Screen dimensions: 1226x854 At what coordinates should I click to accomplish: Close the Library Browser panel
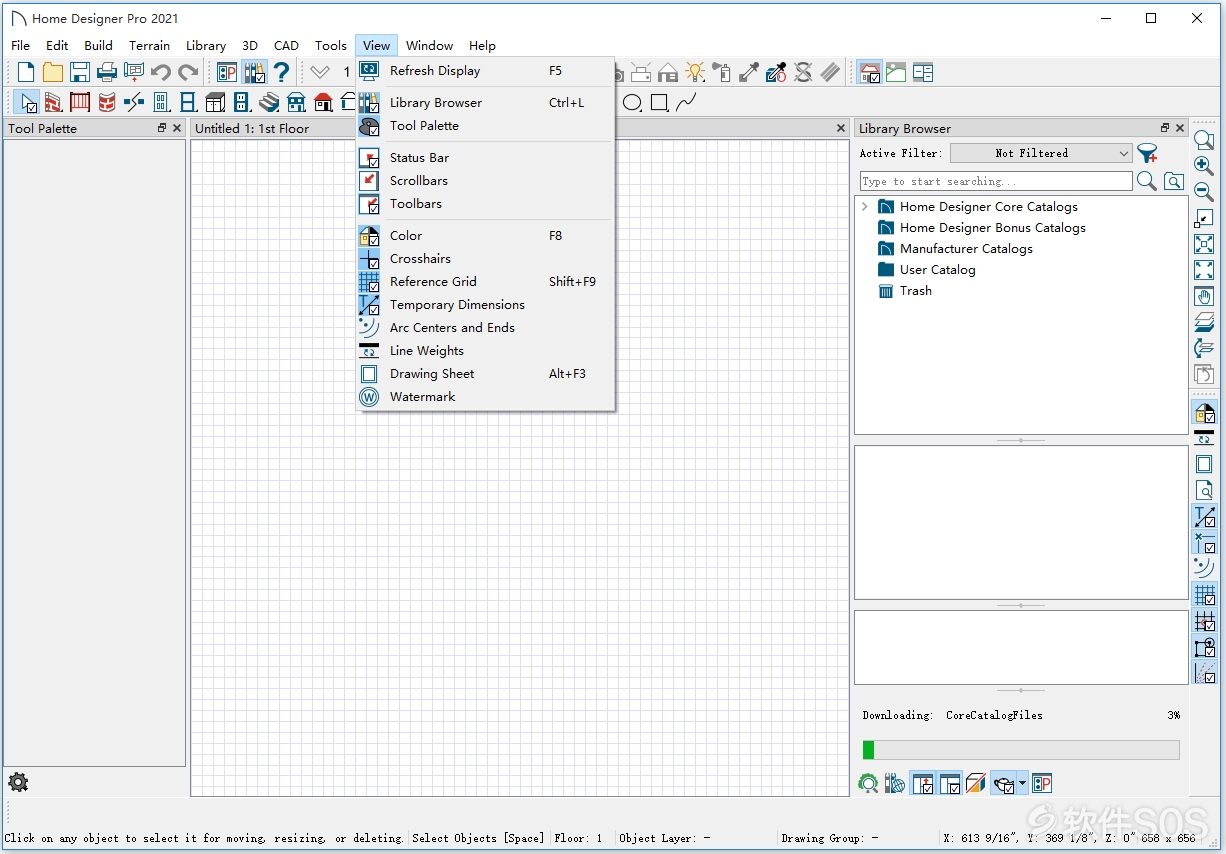pyautogui.click(x=1180, y=128)
